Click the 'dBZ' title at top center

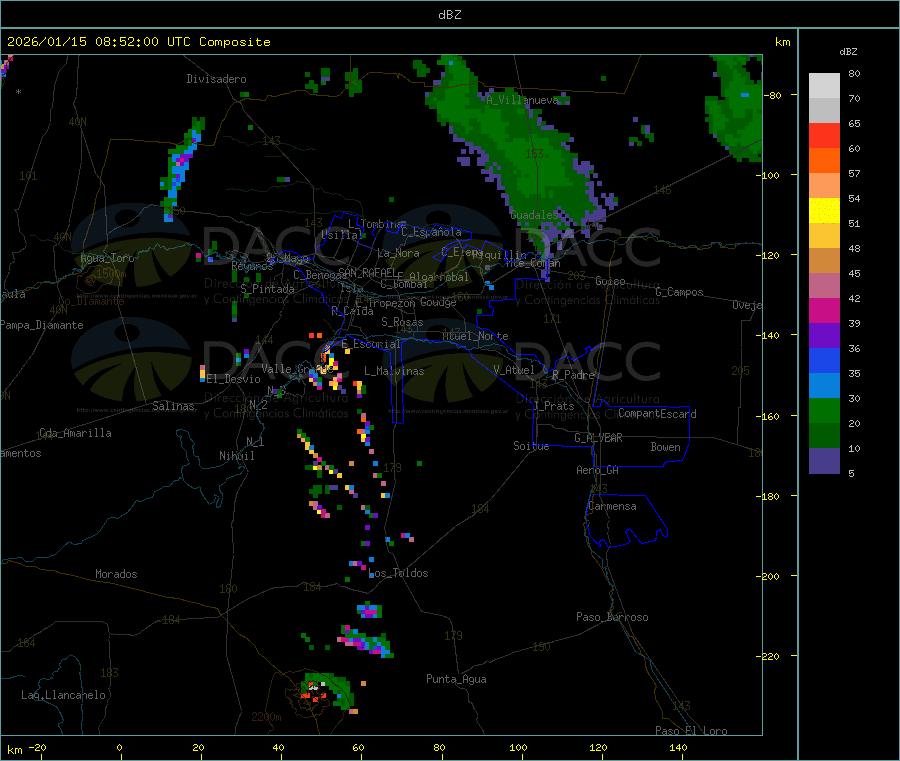click(449, 14)
